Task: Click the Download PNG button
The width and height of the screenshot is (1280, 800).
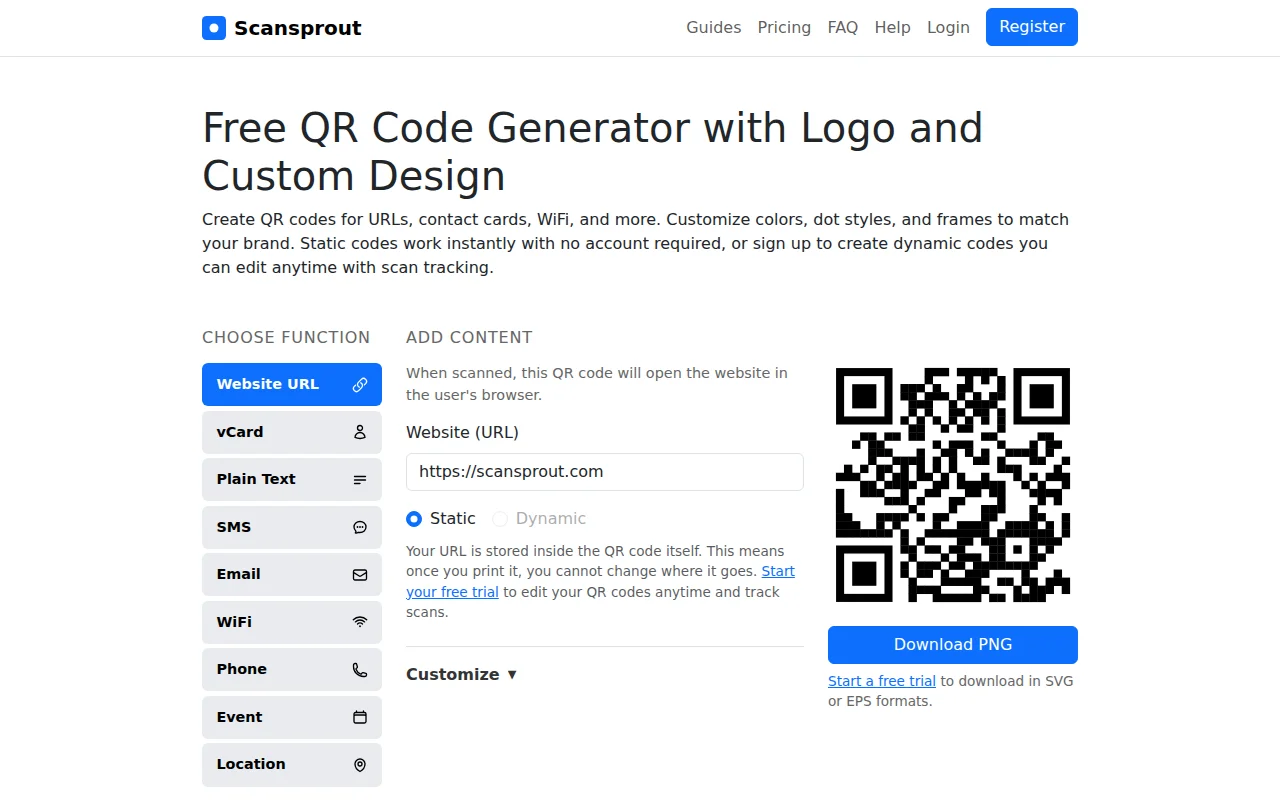Action: (953, 645)
